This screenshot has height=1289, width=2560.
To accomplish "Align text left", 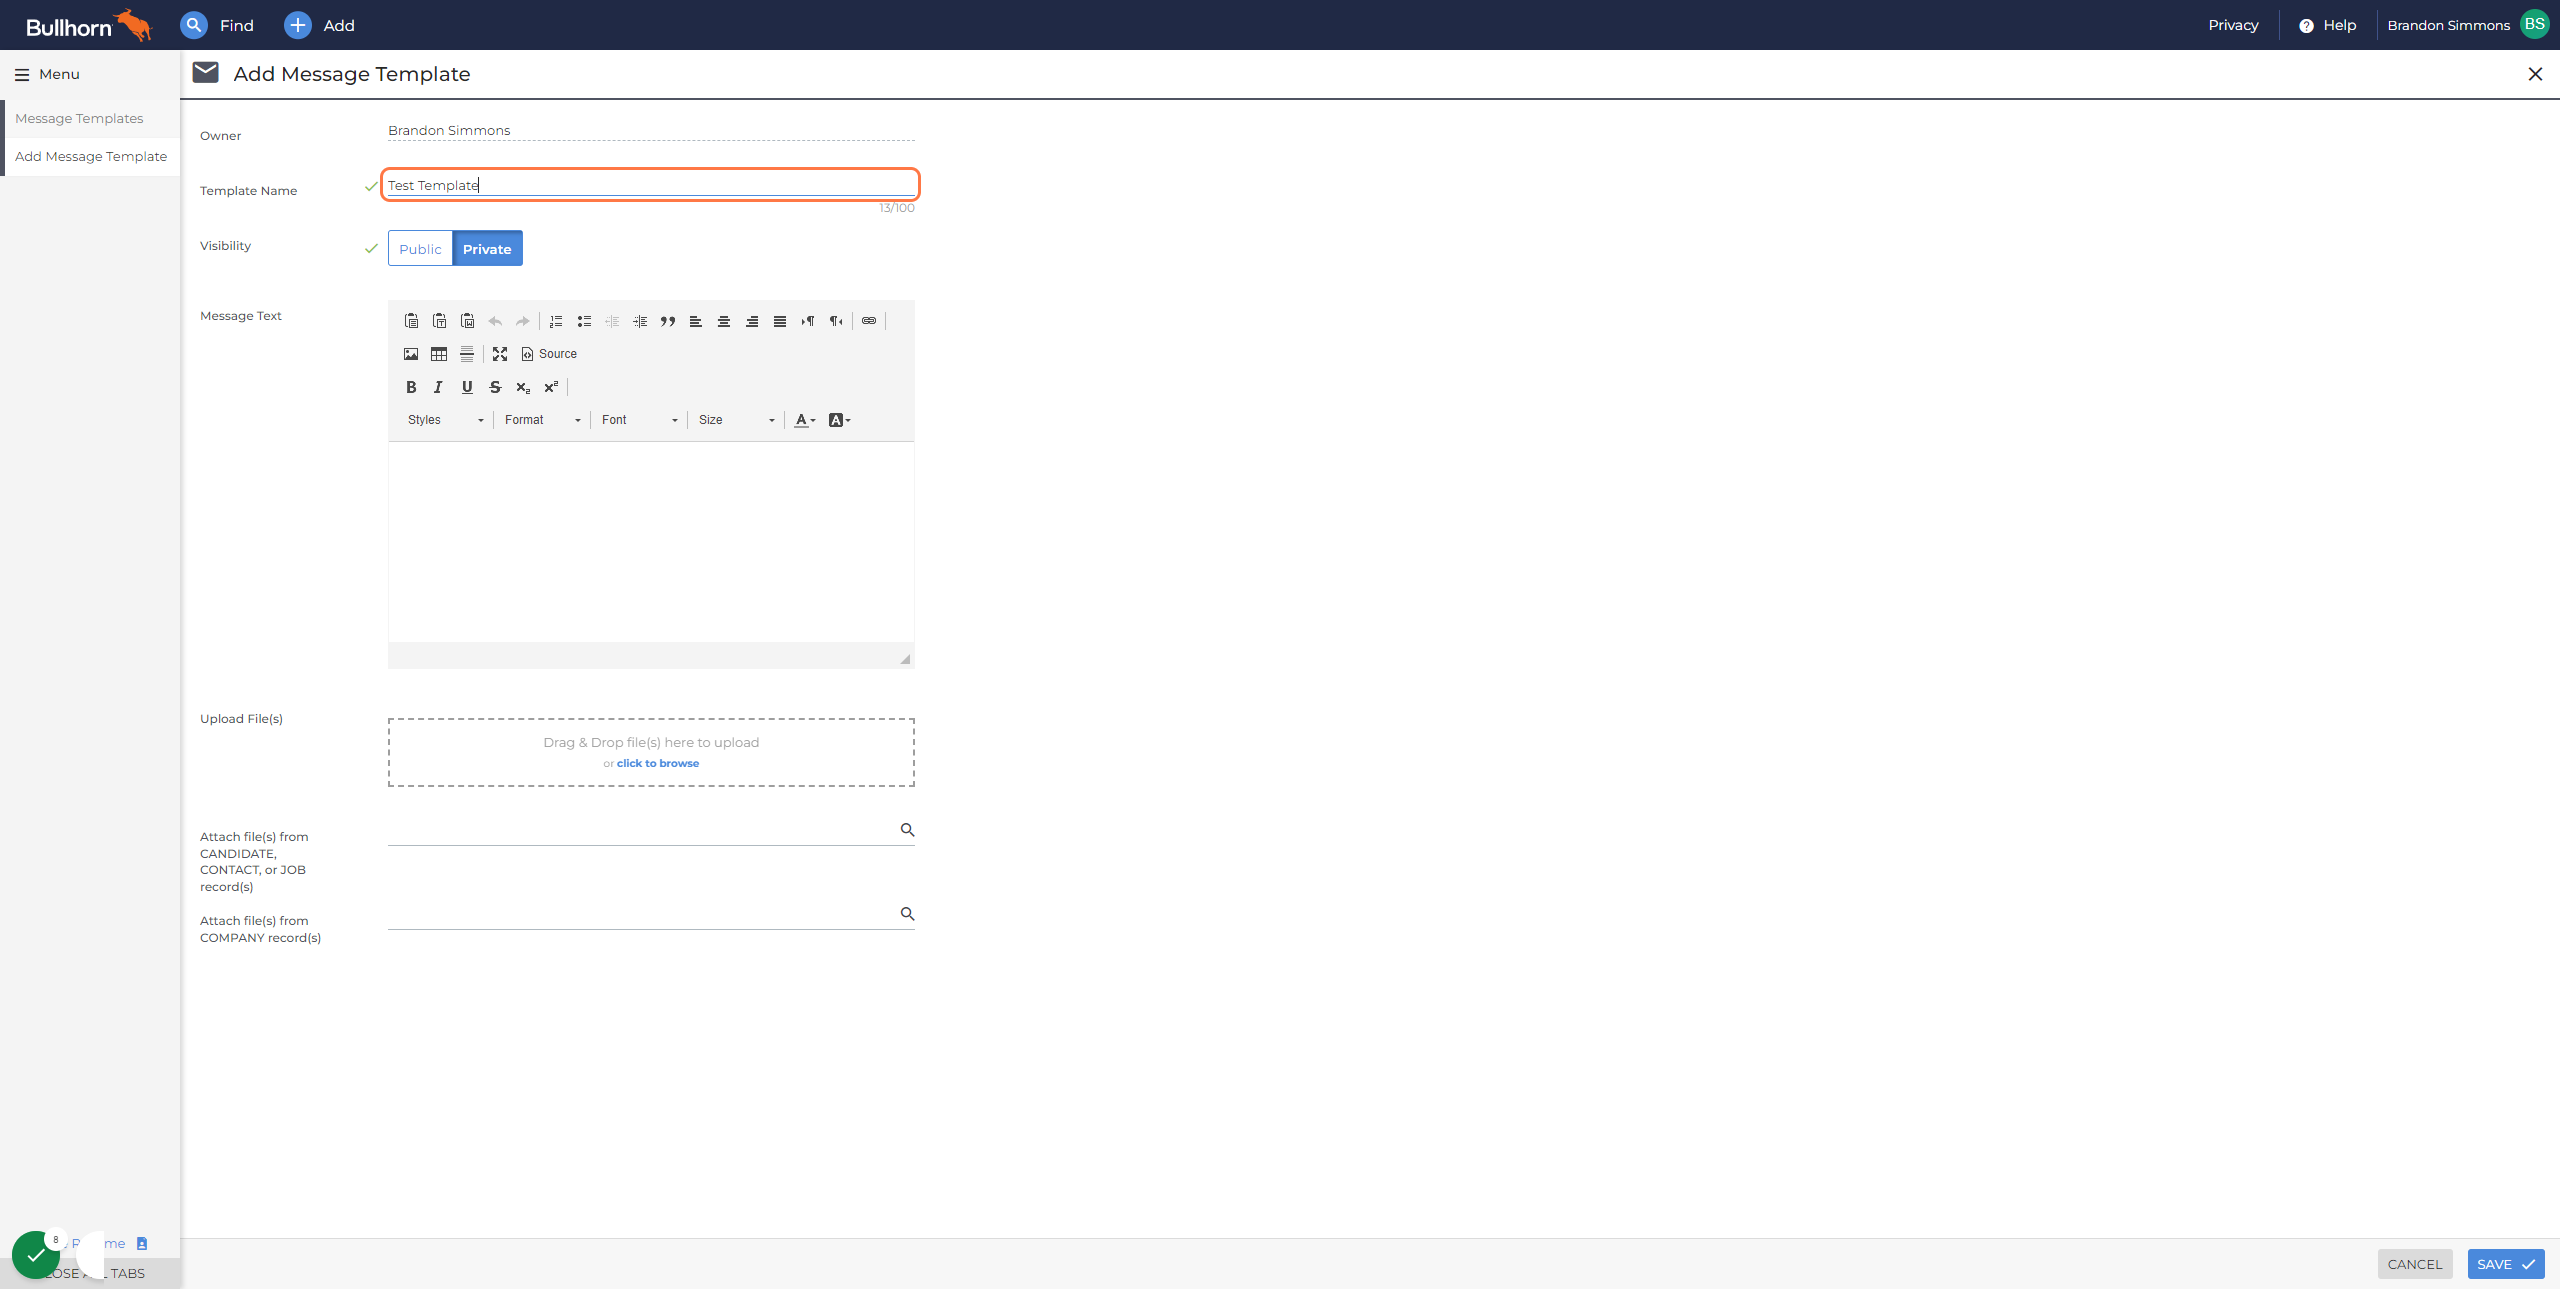I will (696, 321).
